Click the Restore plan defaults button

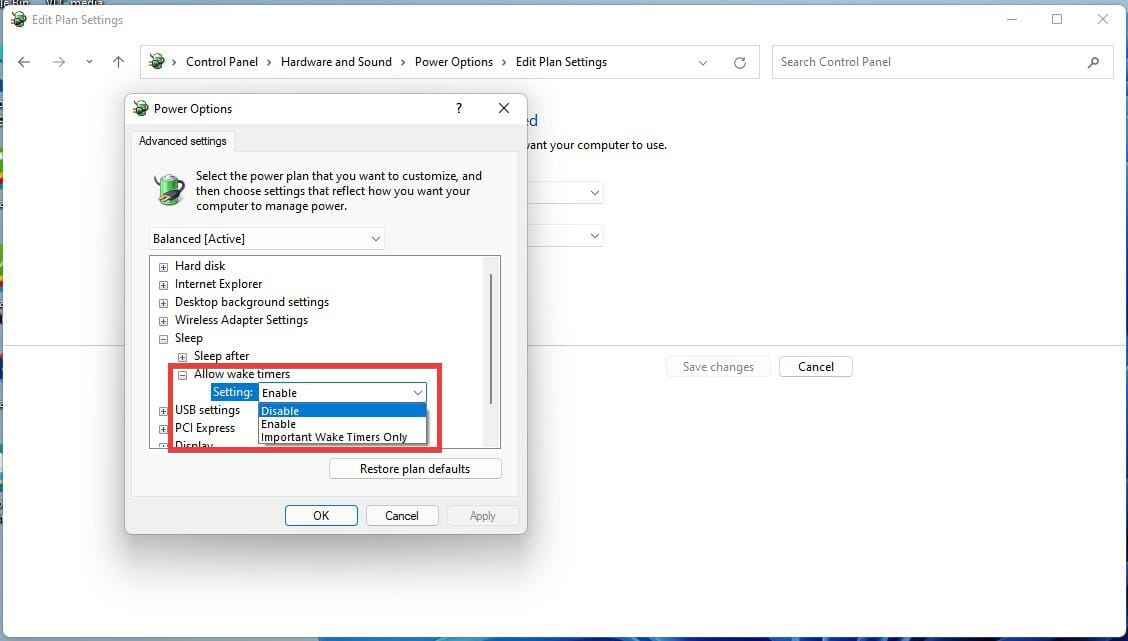[x=414, y=468]
